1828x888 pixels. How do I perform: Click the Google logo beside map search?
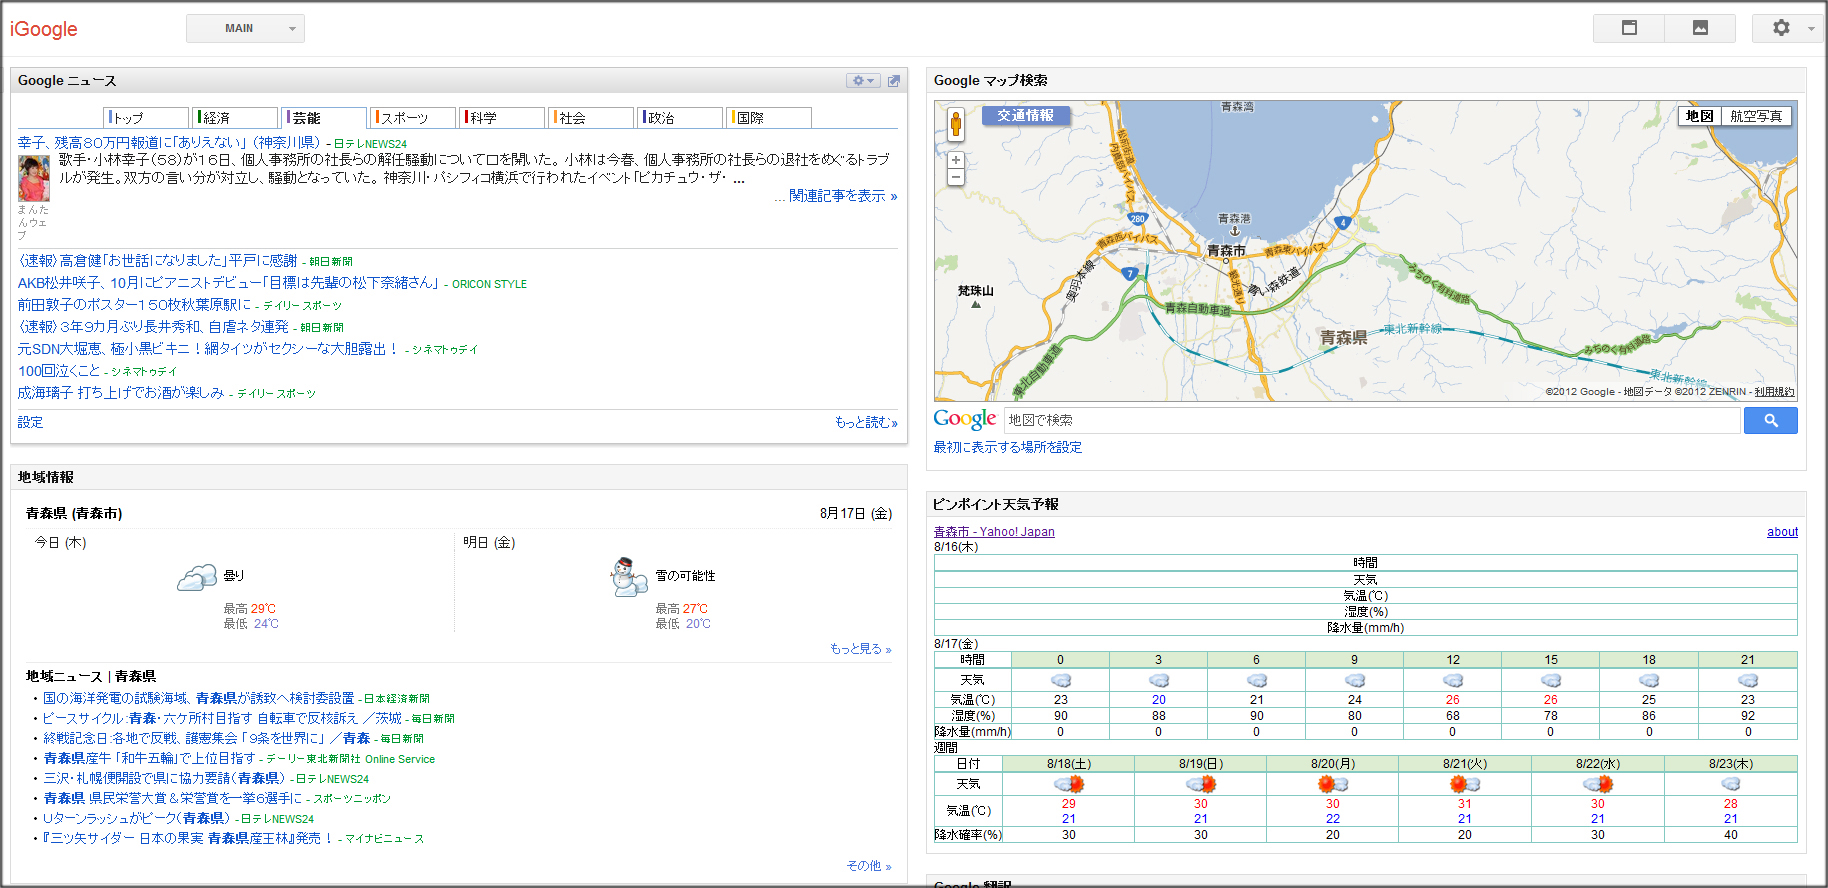[965, 419]
